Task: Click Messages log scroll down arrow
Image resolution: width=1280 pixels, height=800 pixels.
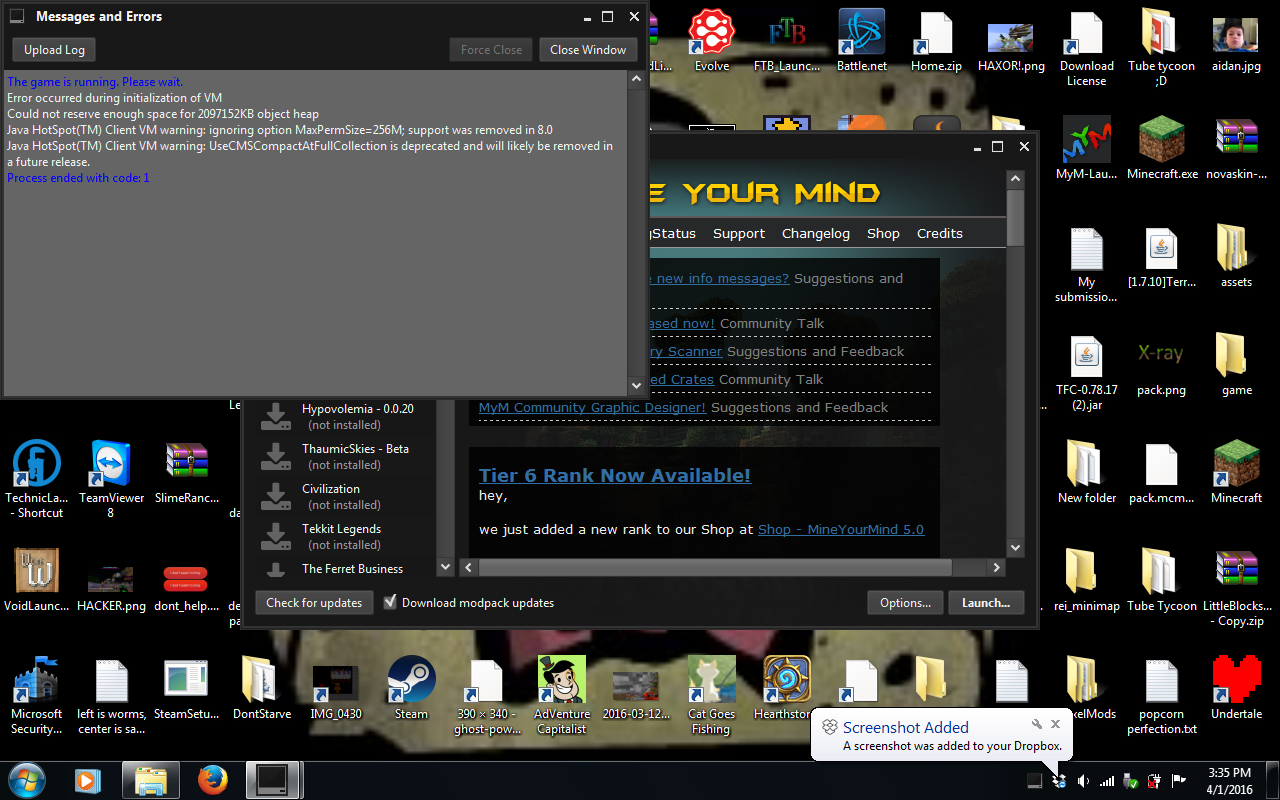Action: [x=637, y=385]
